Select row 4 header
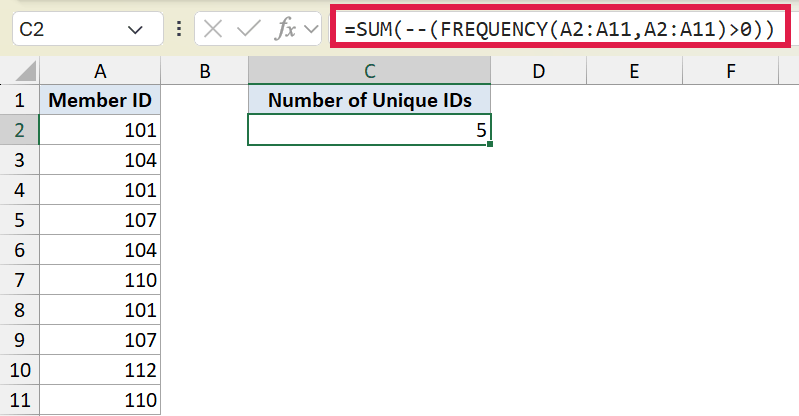The height and width of the screenshot is (416, 799). point(19,190)
